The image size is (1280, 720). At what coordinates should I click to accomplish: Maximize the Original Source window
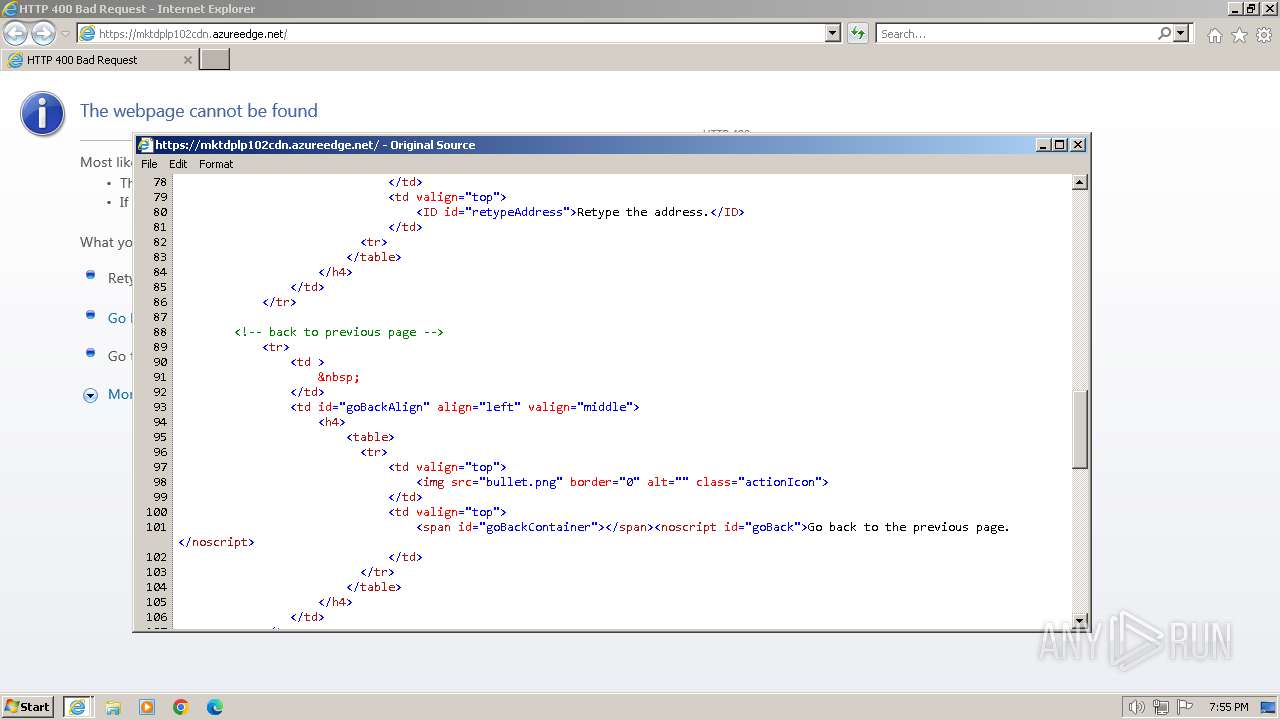[1060, 145]
